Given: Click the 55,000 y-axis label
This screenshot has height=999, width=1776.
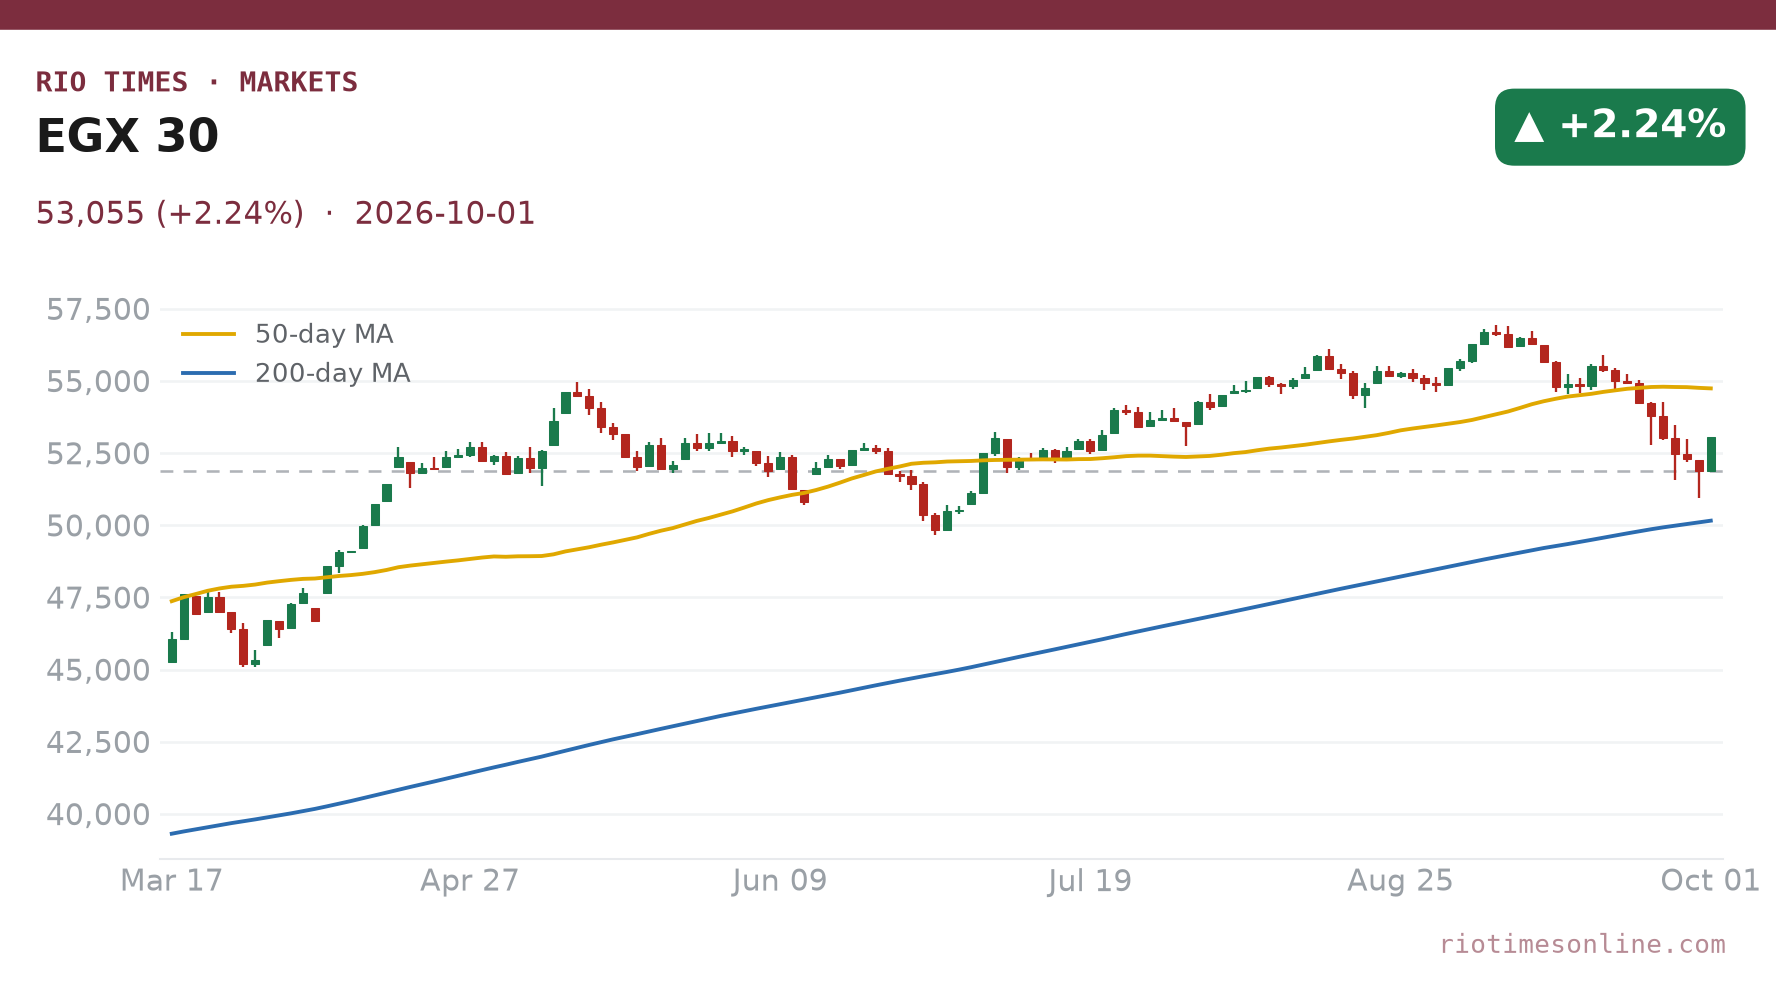Looking at the screenshot, I should (99, 382).
